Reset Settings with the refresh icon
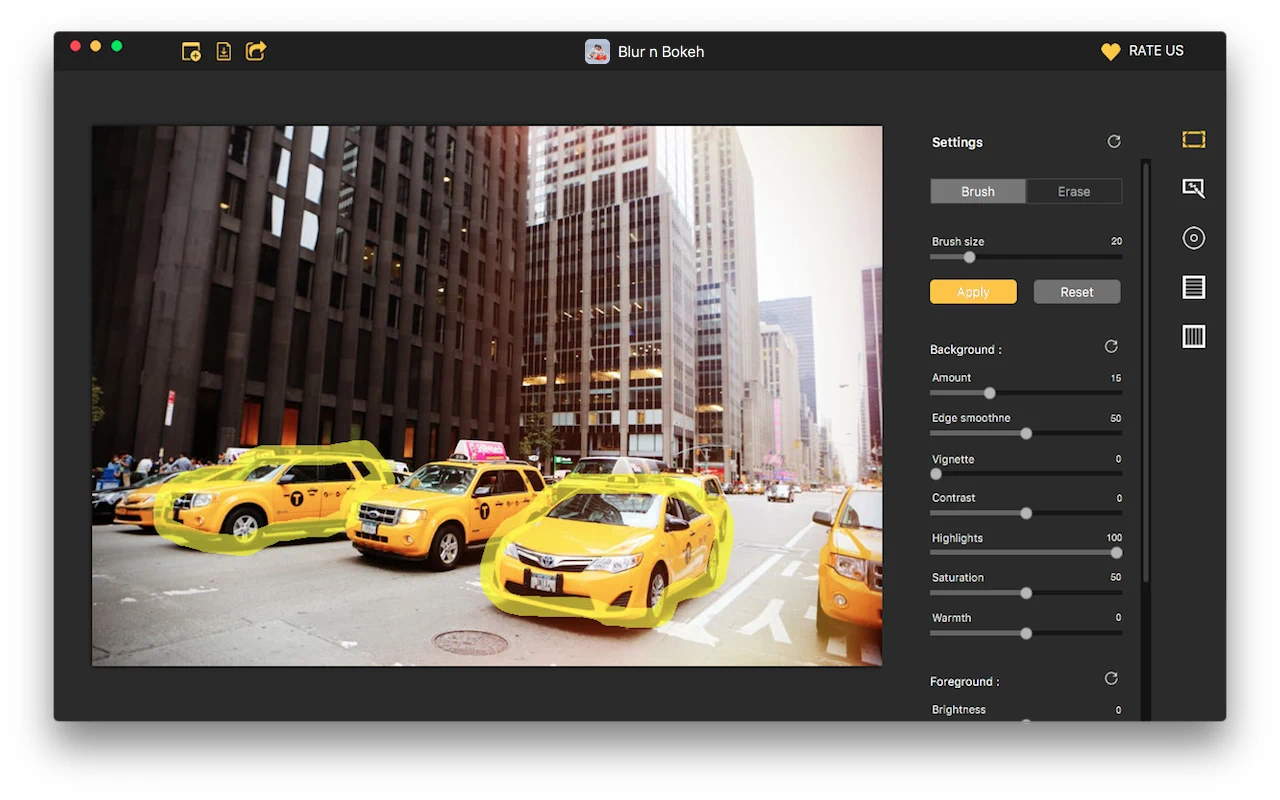The width and height of the screenshot is (1280, 800). tap(1114, 142)
